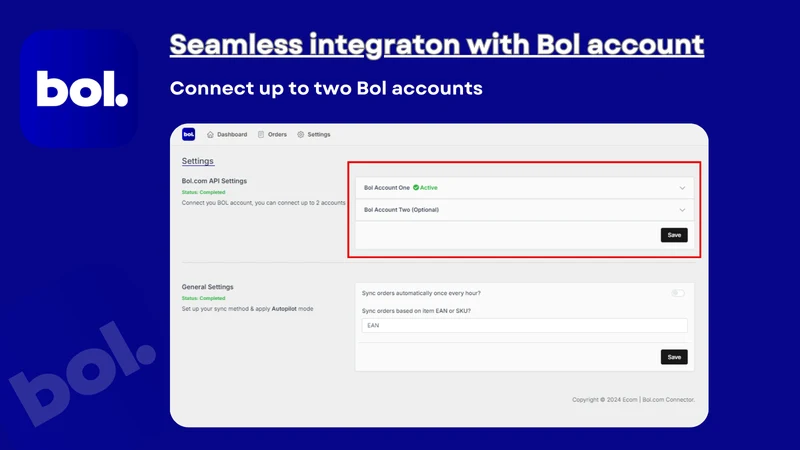
Task: Click the General Settings heading
Action: tap(208, 287)
